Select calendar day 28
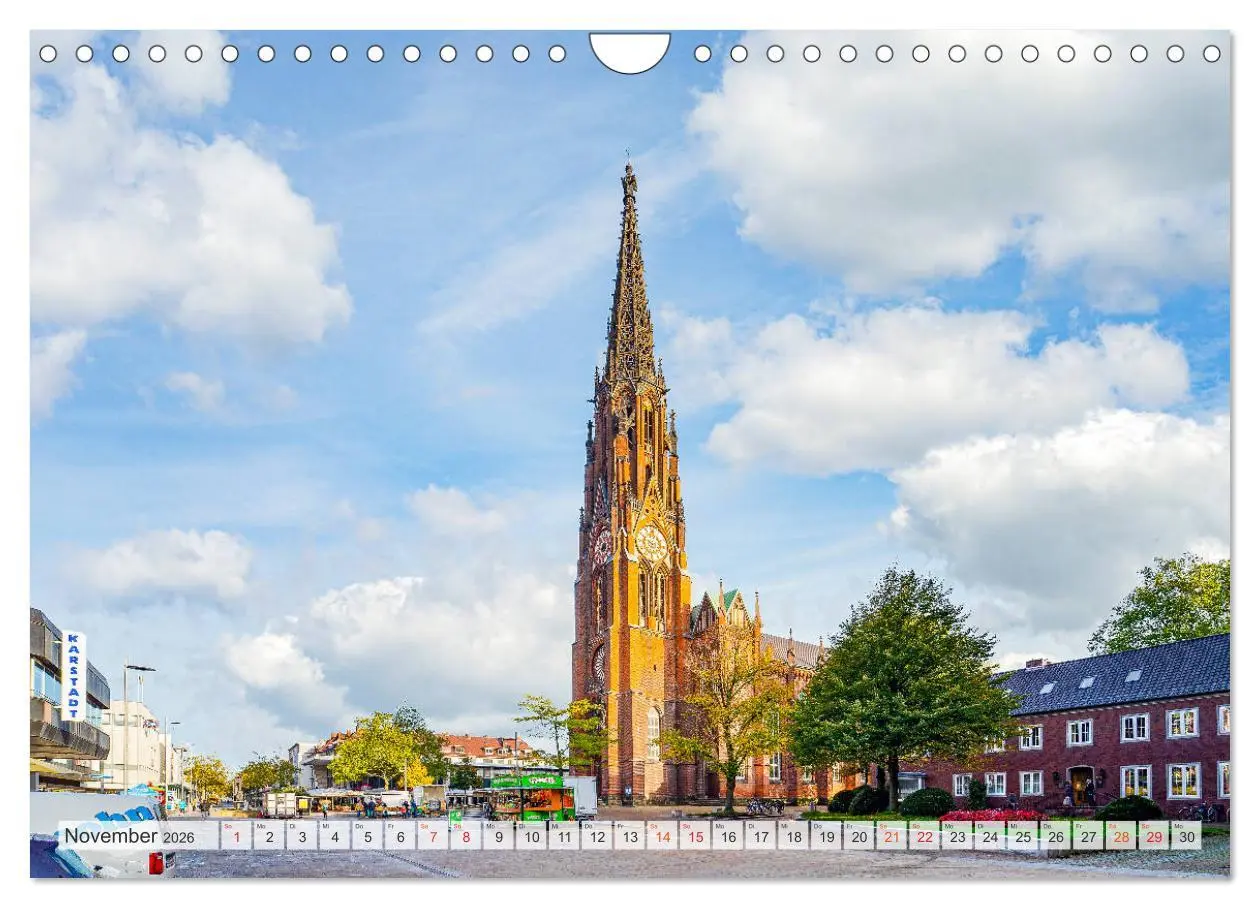Image resolution: width=1260 pixels, height=908 pixels. click(x=1121, y=836)
